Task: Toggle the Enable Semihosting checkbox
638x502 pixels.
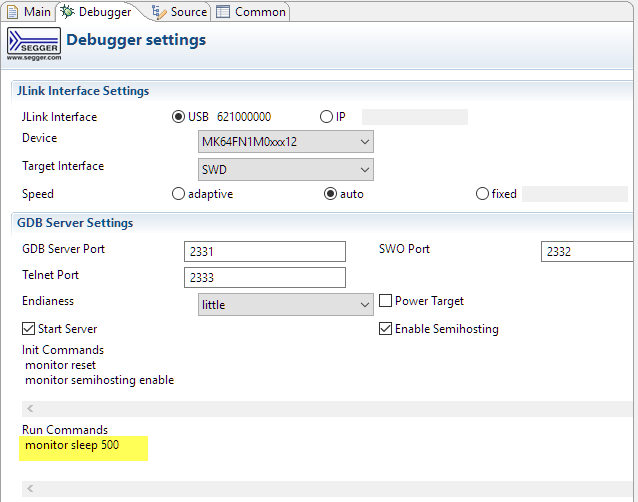Action: point(386,329)
